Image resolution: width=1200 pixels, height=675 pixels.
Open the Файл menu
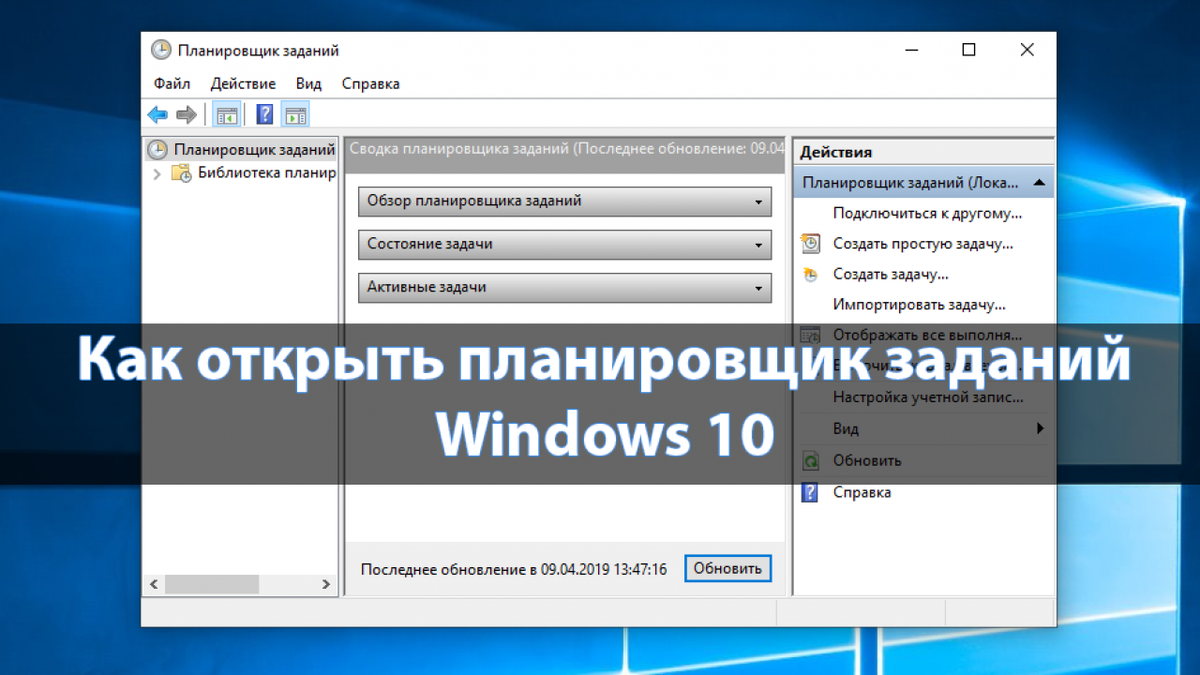point(172,84)
